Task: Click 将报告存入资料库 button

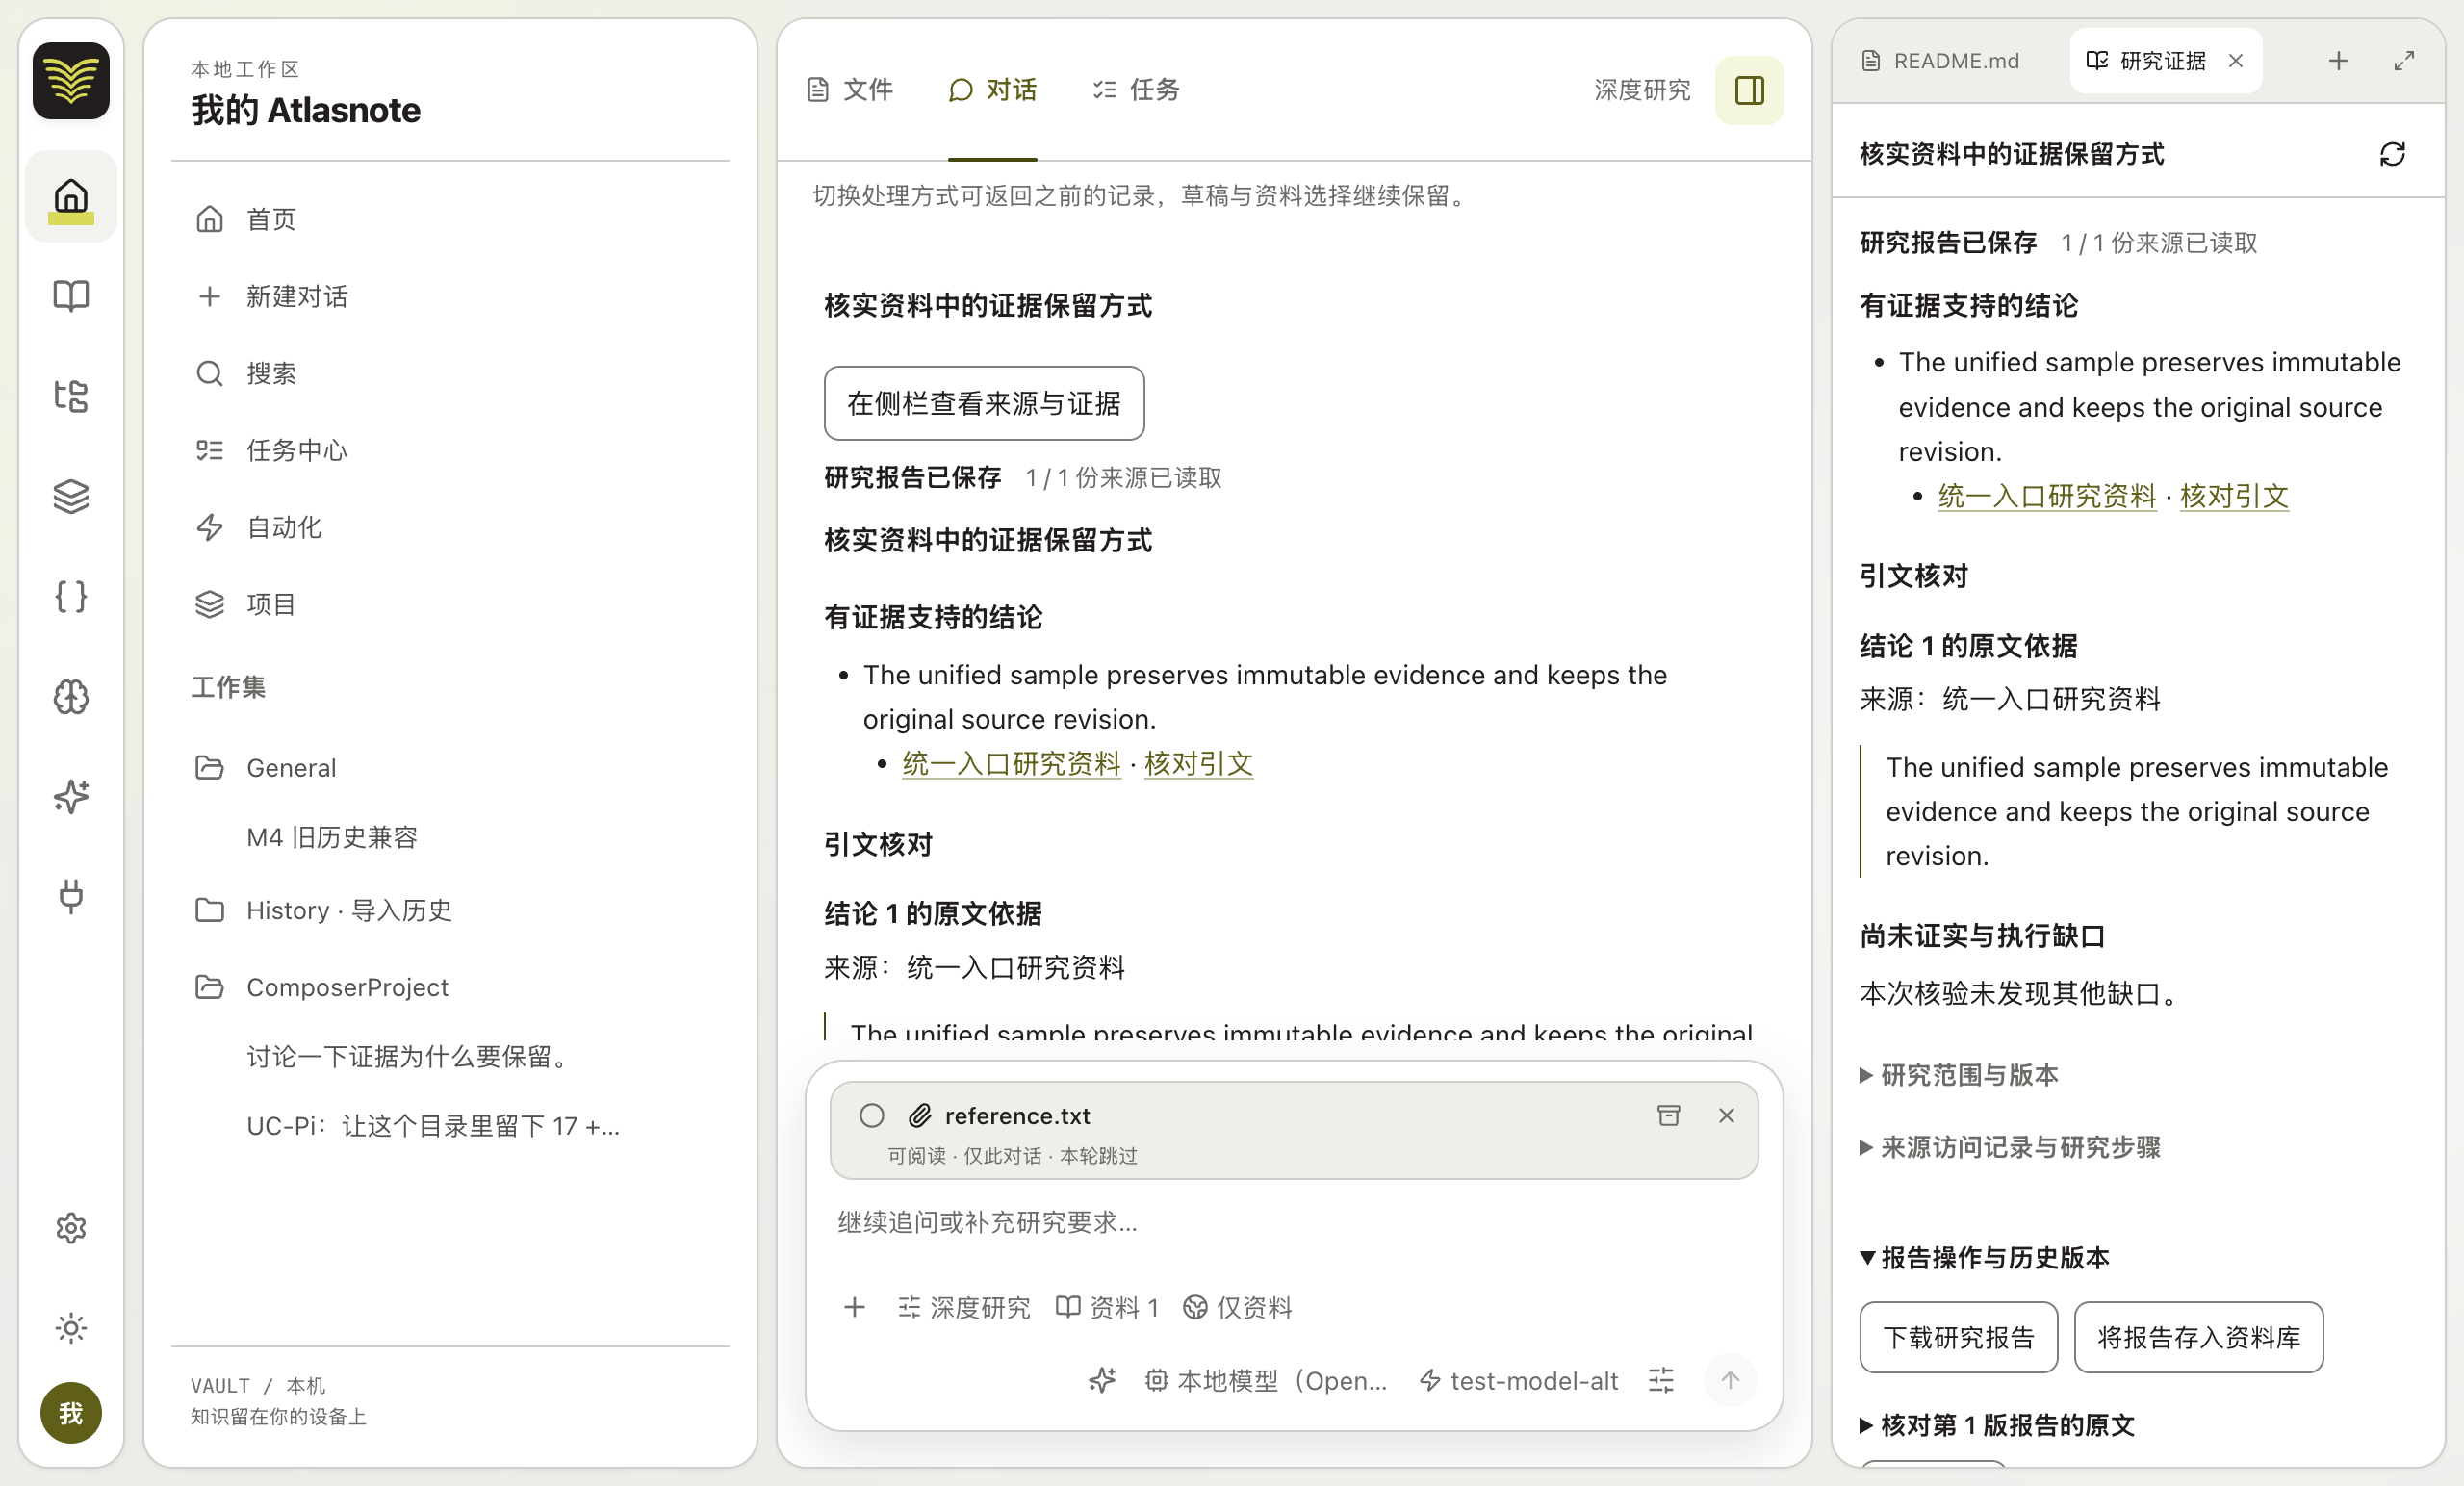Action: [x=2198, y=1337]
